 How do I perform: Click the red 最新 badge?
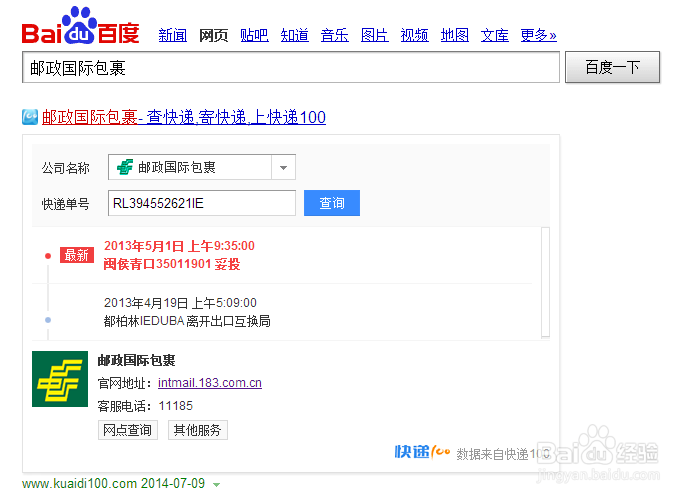(77, 255)
